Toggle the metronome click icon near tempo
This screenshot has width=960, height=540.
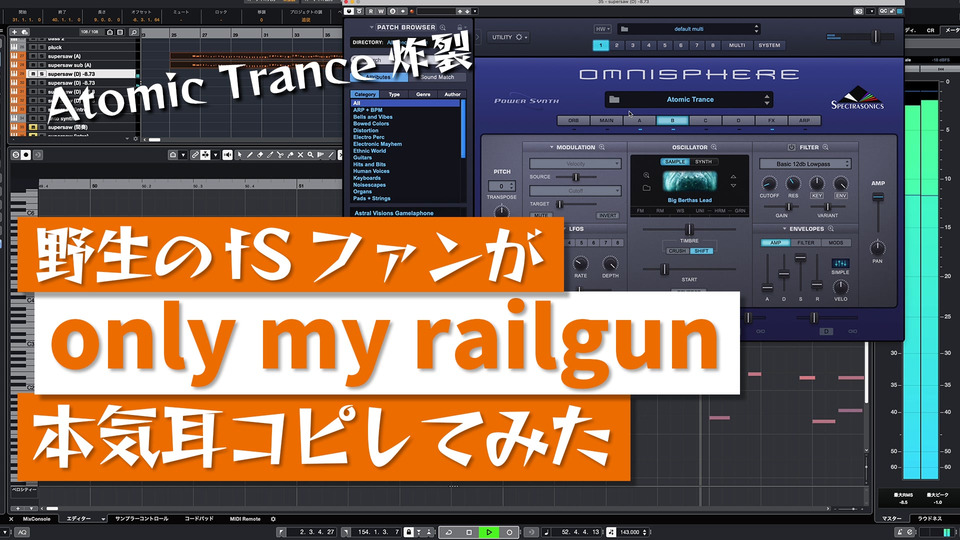coord(610,532)
